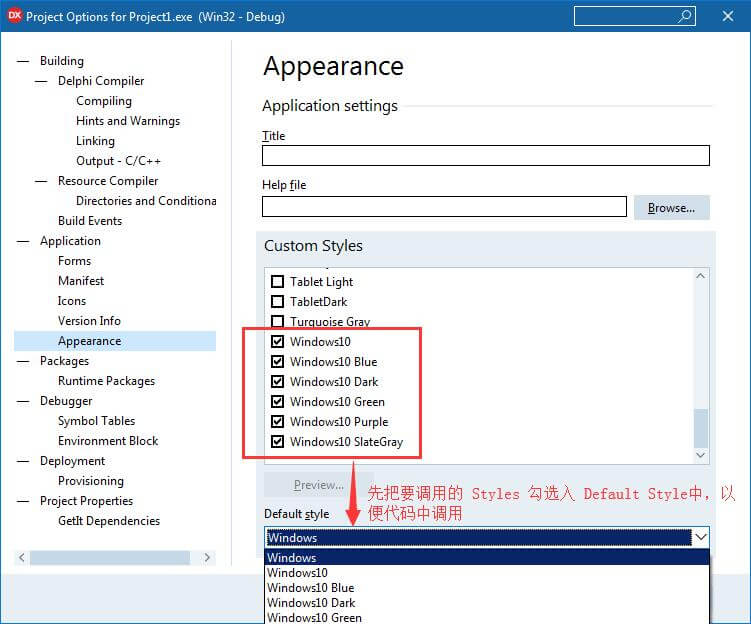751x624 pixels.
Task: Toggle the Windows10 SlateGray checkbox
Action: pos(278,442)
